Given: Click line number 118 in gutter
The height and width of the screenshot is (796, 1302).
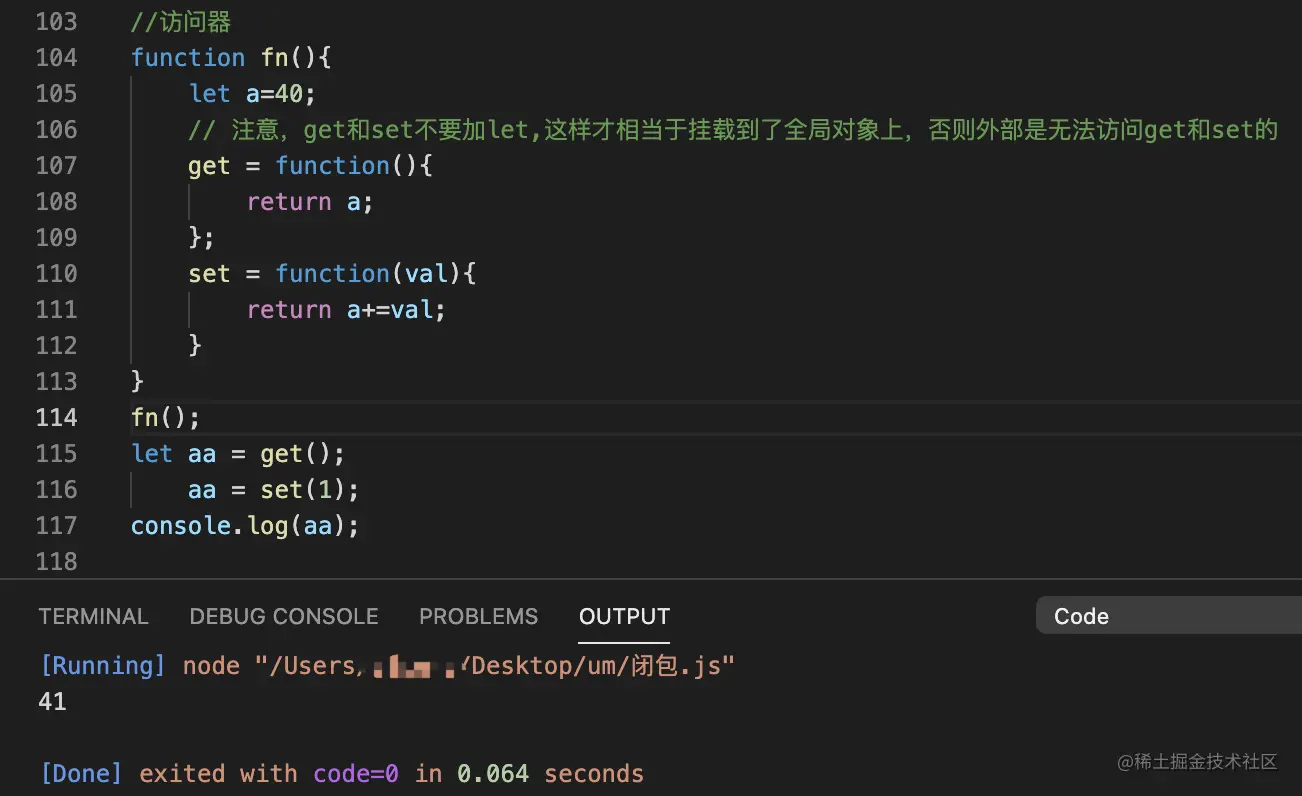Looking at the screenshot, I should (56, 561).
